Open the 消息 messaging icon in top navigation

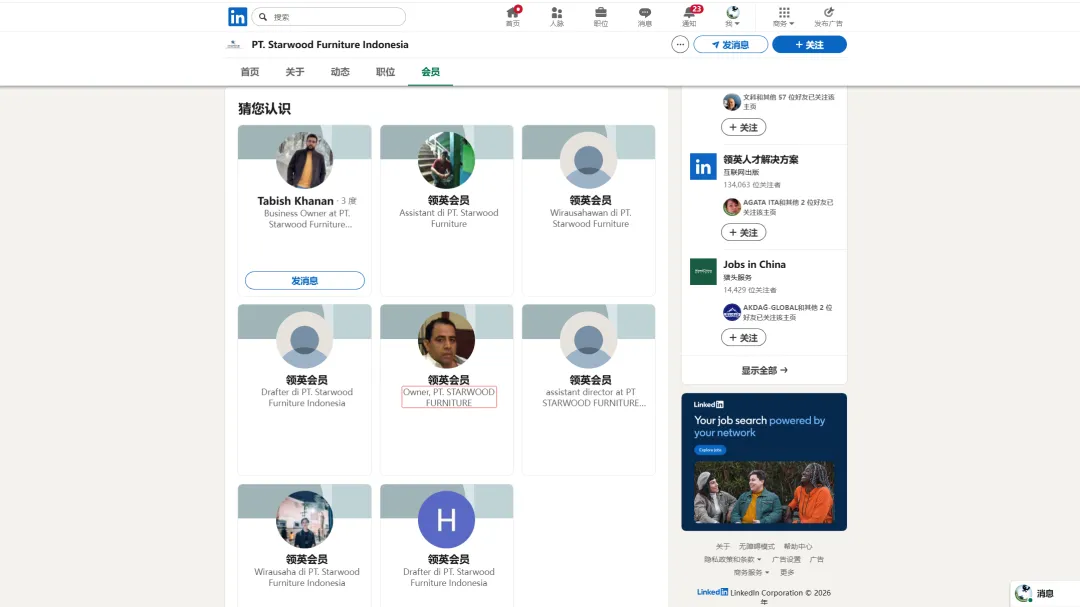[645, 16]
